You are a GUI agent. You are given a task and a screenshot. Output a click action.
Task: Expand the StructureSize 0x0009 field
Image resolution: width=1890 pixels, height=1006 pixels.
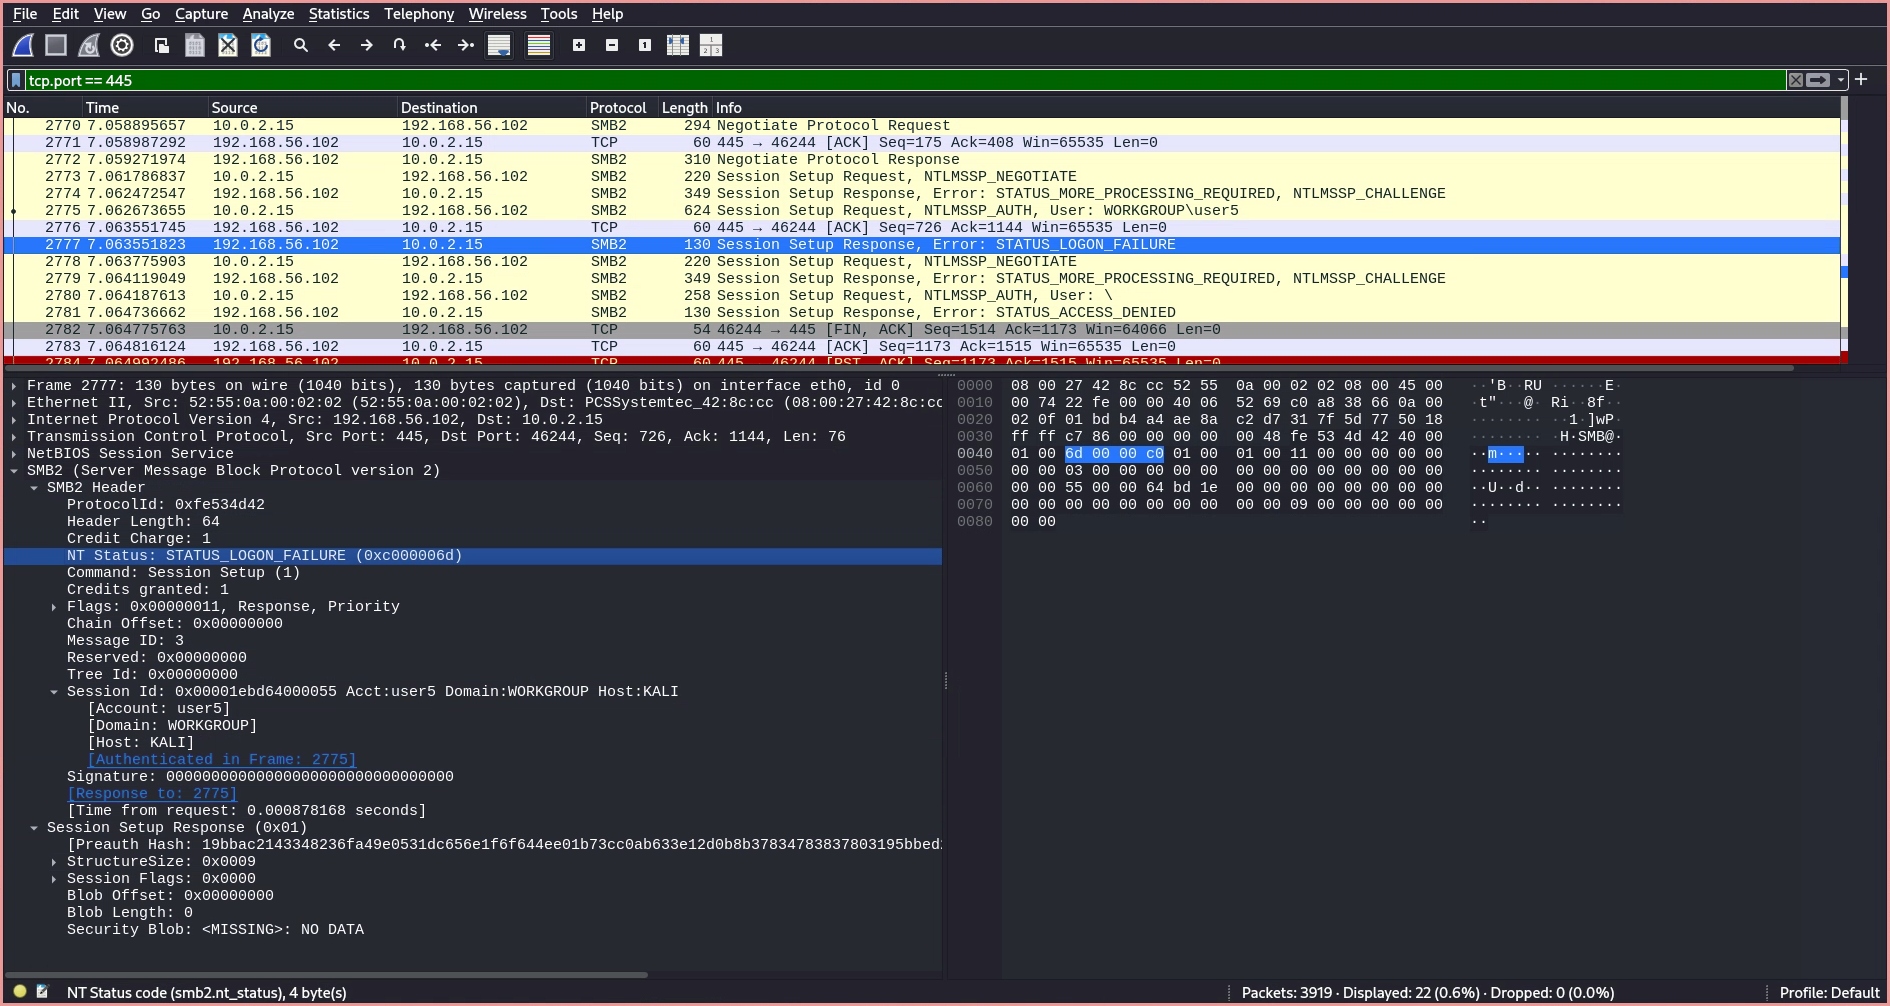tap(54, 861)
